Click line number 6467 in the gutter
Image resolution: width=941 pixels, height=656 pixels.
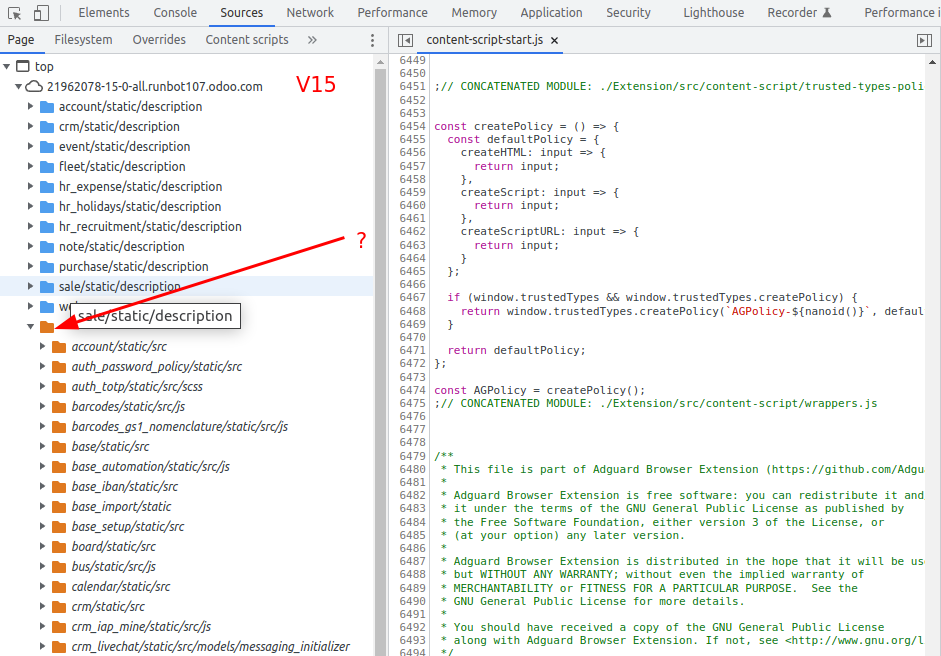(x=412, y=298)
